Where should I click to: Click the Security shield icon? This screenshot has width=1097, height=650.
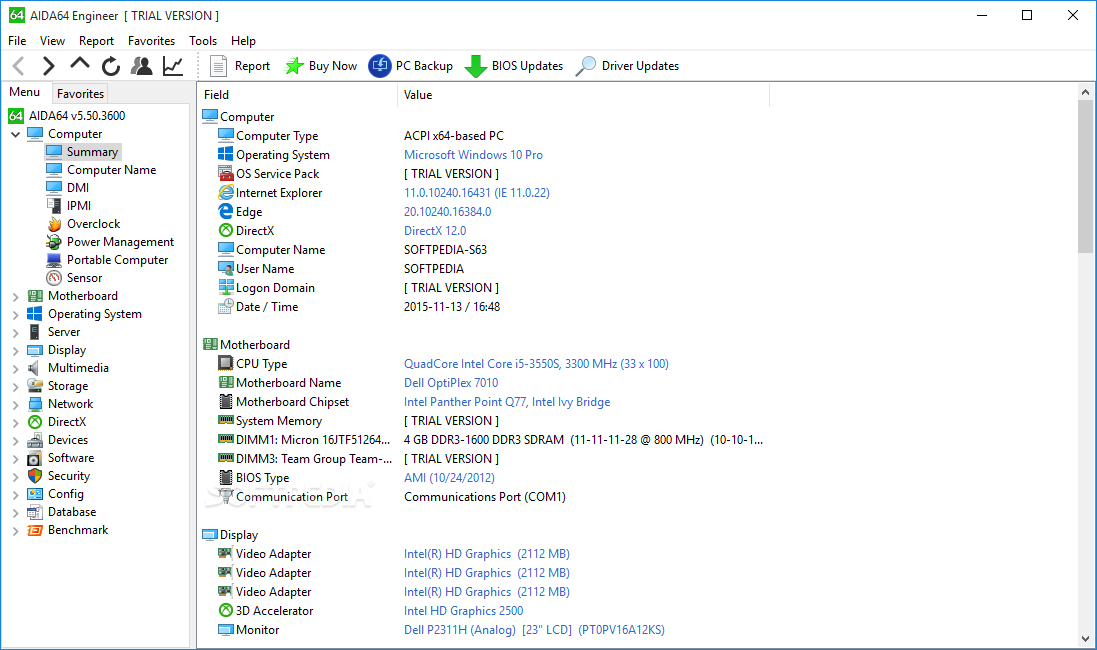click(35, 476)
